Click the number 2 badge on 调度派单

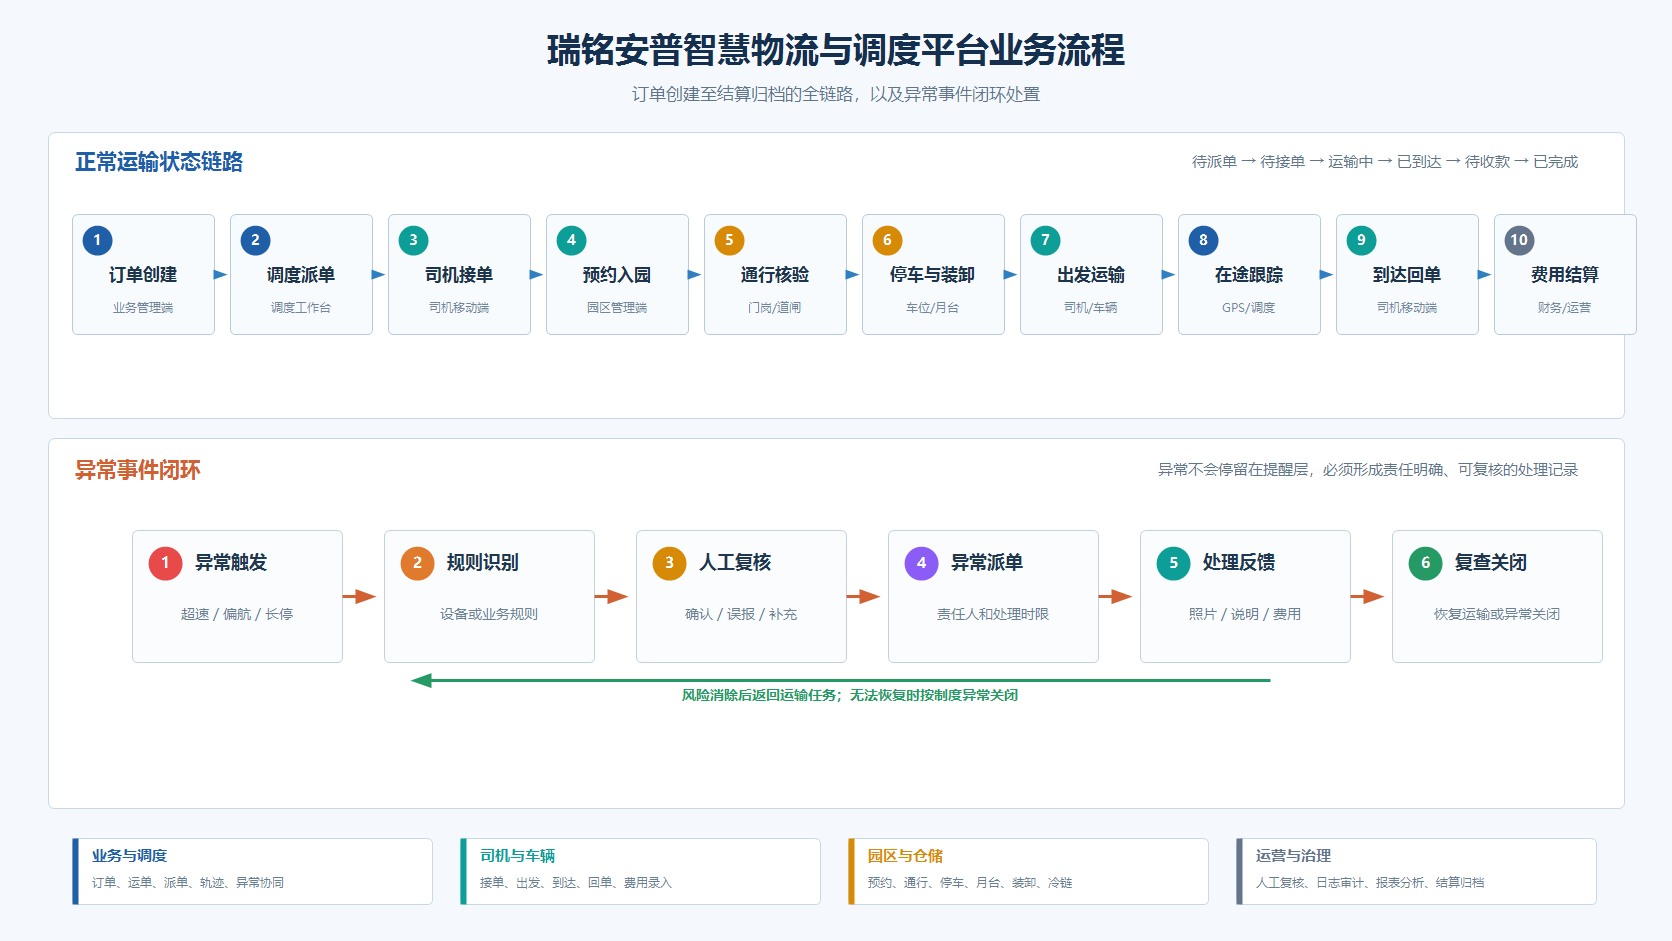pyautogui.click(x=255, y=240)
